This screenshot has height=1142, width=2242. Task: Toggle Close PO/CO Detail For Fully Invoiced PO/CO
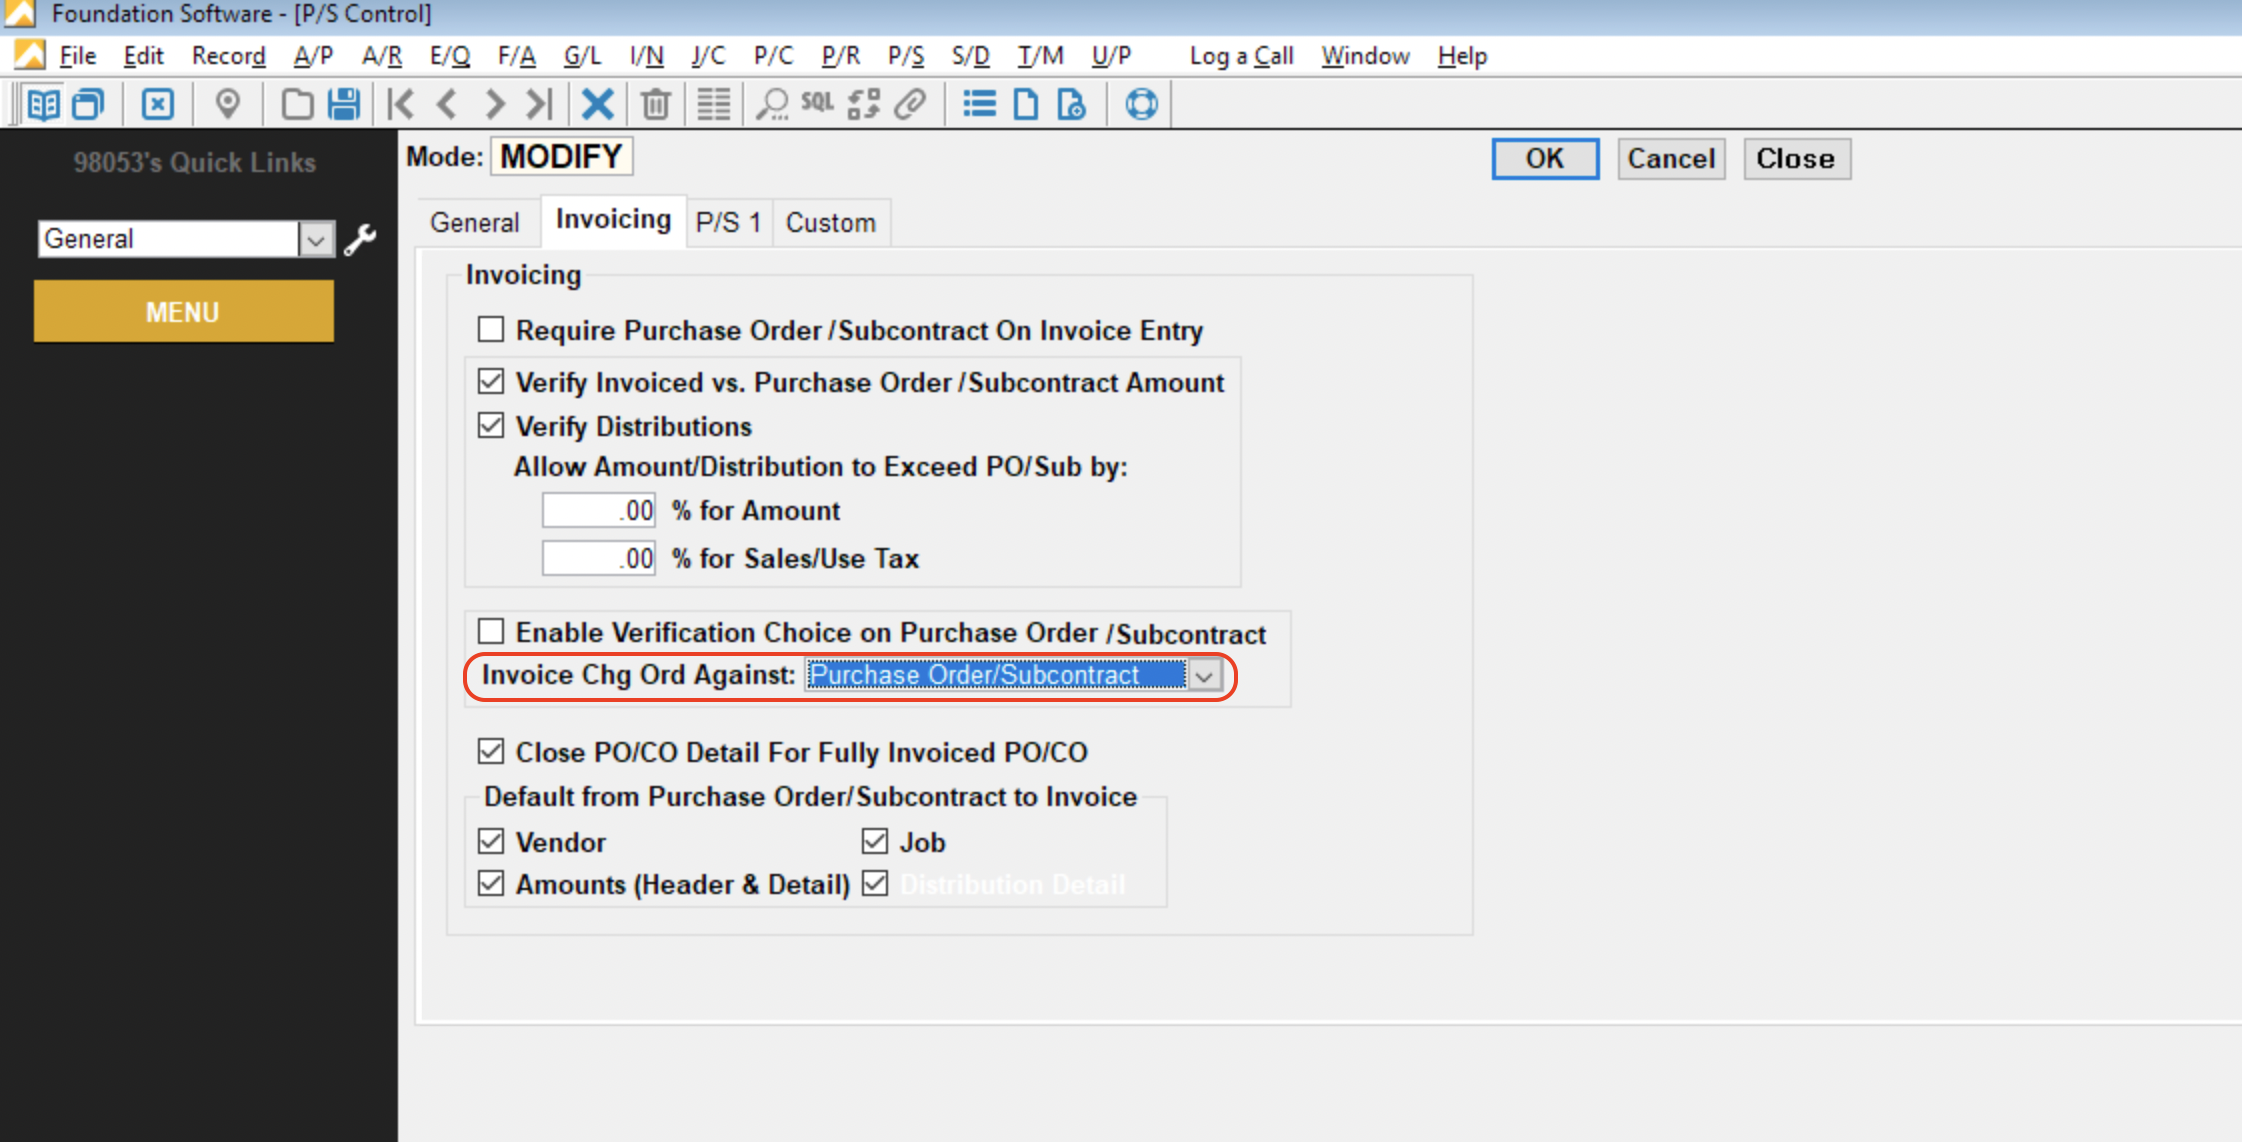pyautogui.click(x=492, y=753)
